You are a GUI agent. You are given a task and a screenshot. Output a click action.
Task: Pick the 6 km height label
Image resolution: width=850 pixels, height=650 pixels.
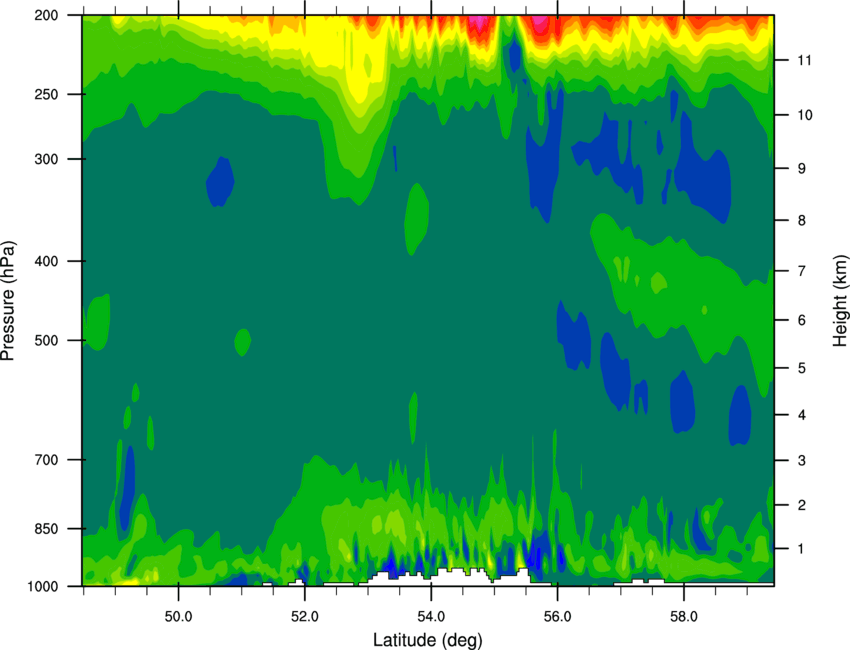pos(802,320)
